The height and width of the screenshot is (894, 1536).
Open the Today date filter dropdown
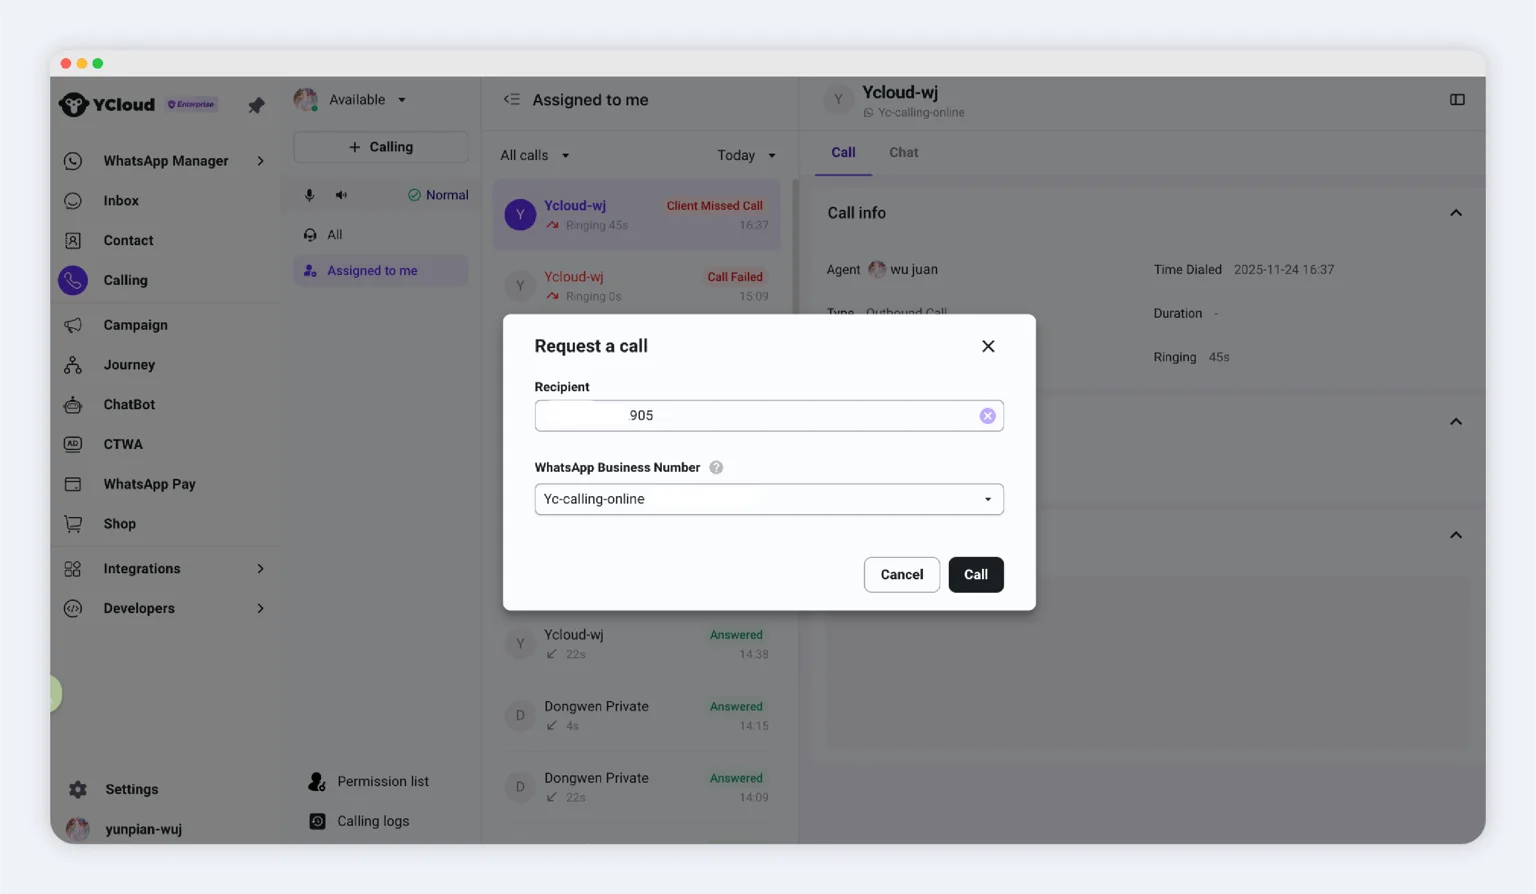(746, 156)
